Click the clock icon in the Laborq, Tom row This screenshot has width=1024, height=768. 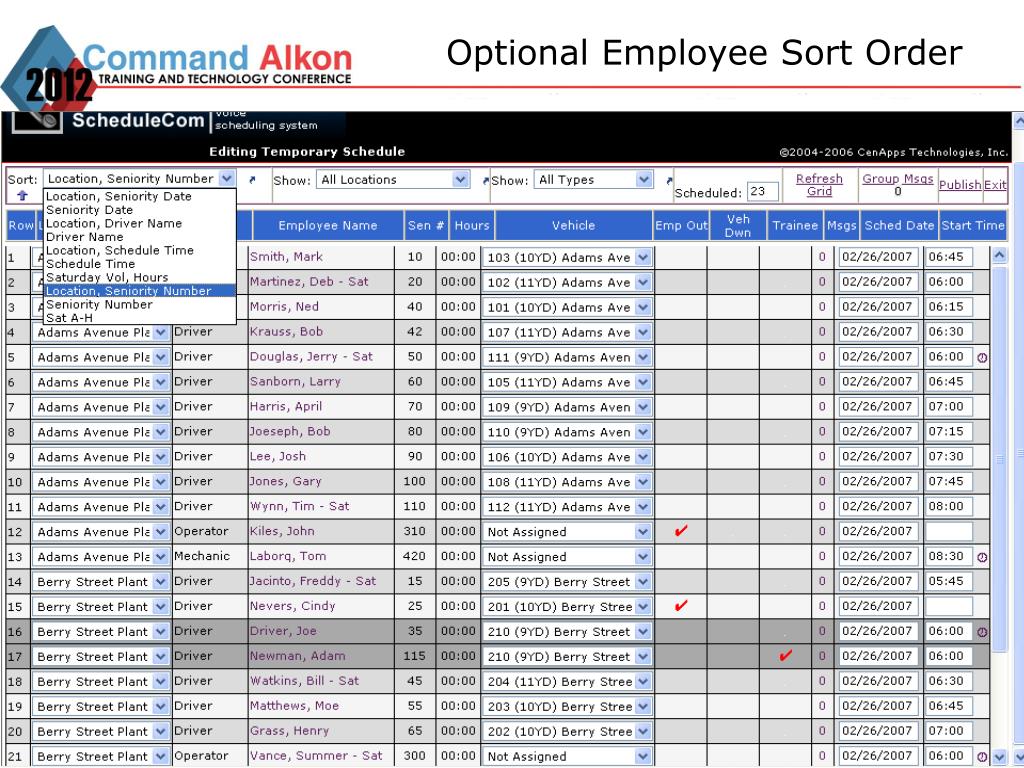coord(982,558)
